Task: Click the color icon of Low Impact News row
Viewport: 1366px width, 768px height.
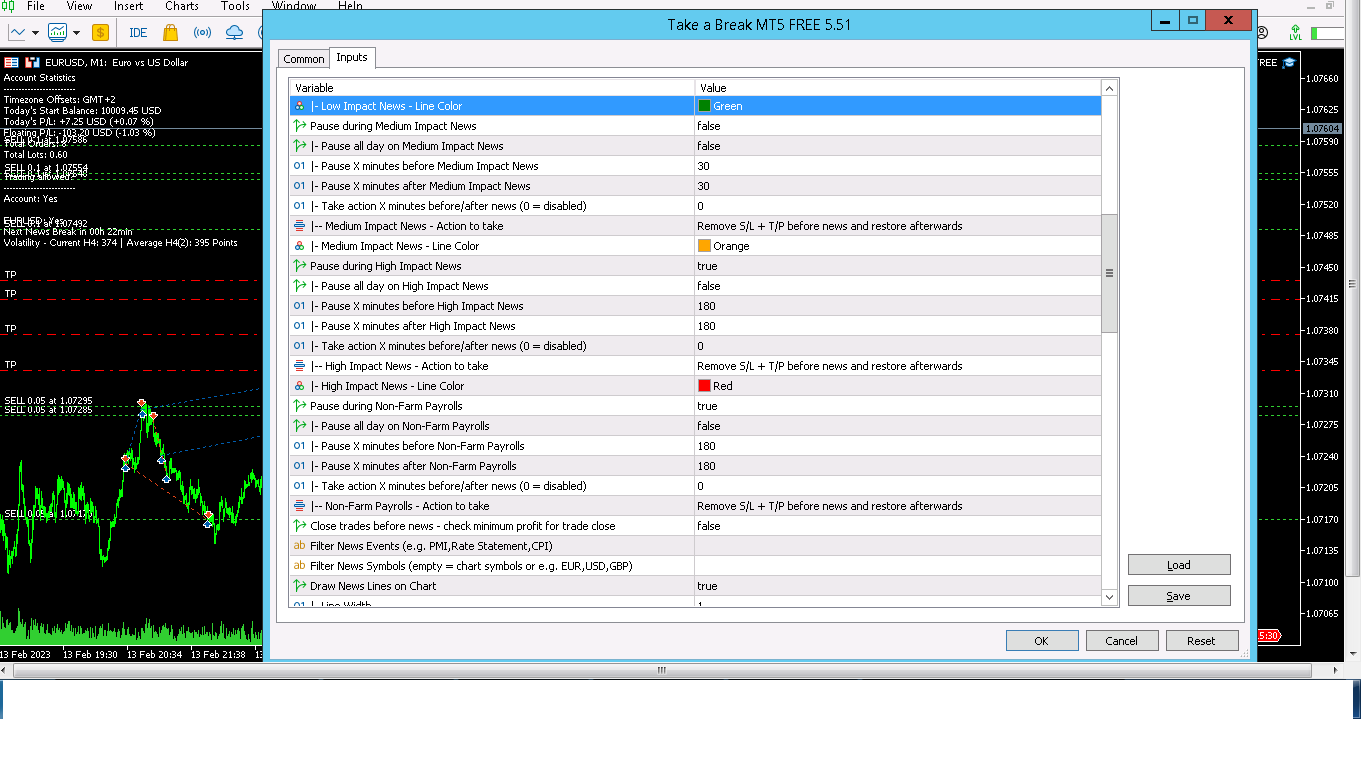Action: point(300,106)
